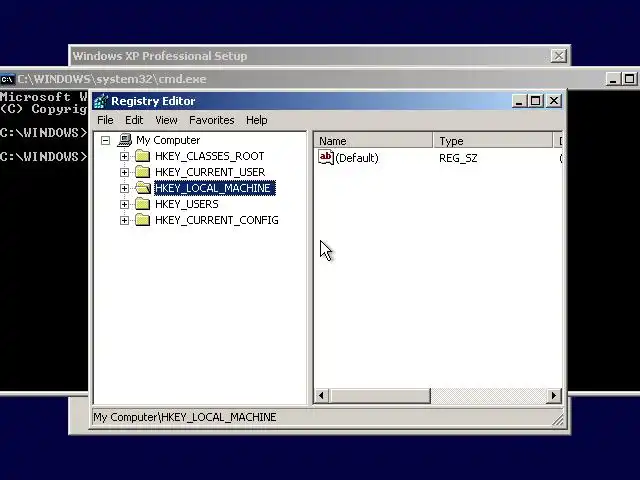
Task: Open the Help menu in Registry Editor
Action: pos(256,120)
